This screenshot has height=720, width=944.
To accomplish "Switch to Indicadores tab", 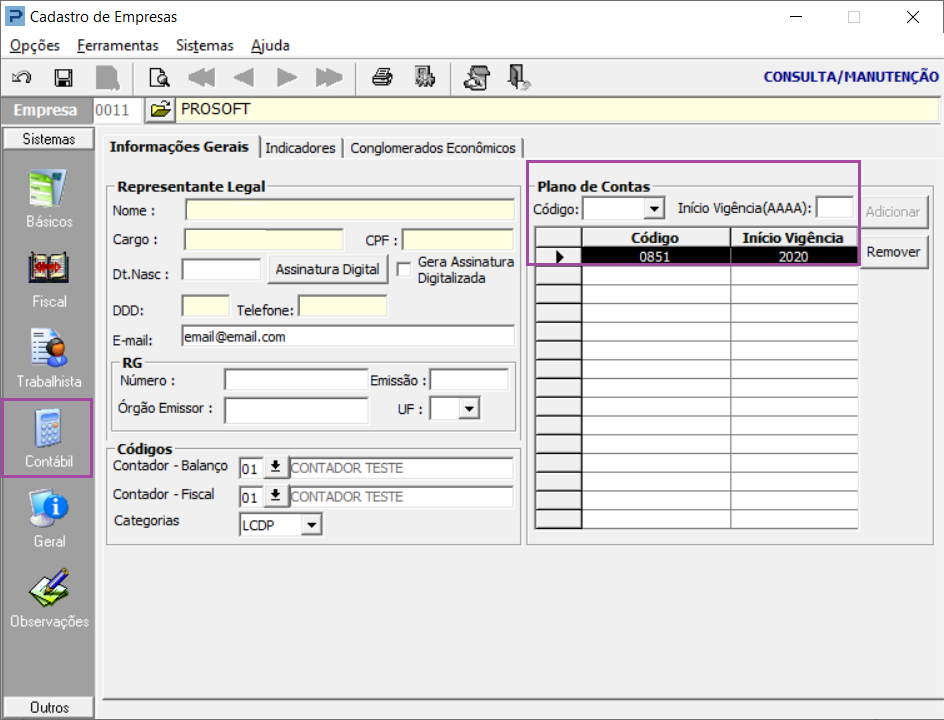I will click(x=300, y=148).
